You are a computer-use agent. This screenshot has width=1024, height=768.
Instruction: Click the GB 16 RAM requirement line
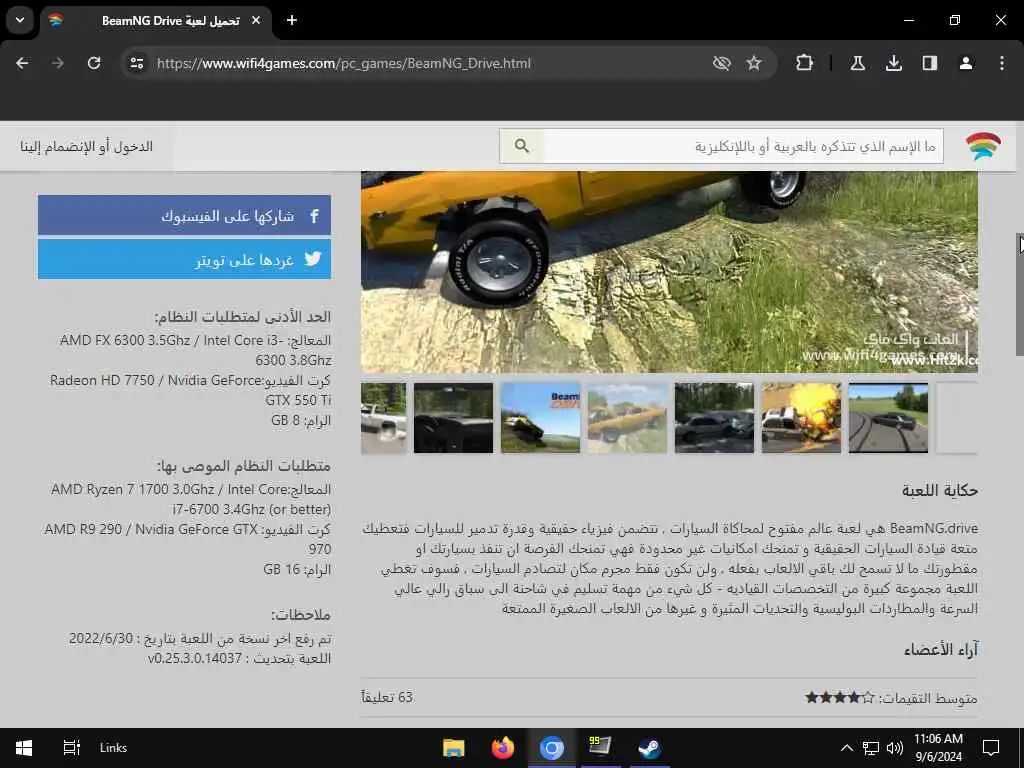pos(297,569)
